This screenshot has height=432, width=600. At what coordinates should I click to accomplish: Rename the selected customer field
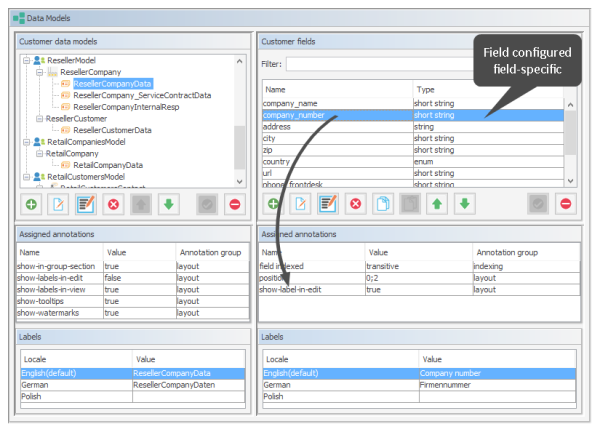[300, 204]
